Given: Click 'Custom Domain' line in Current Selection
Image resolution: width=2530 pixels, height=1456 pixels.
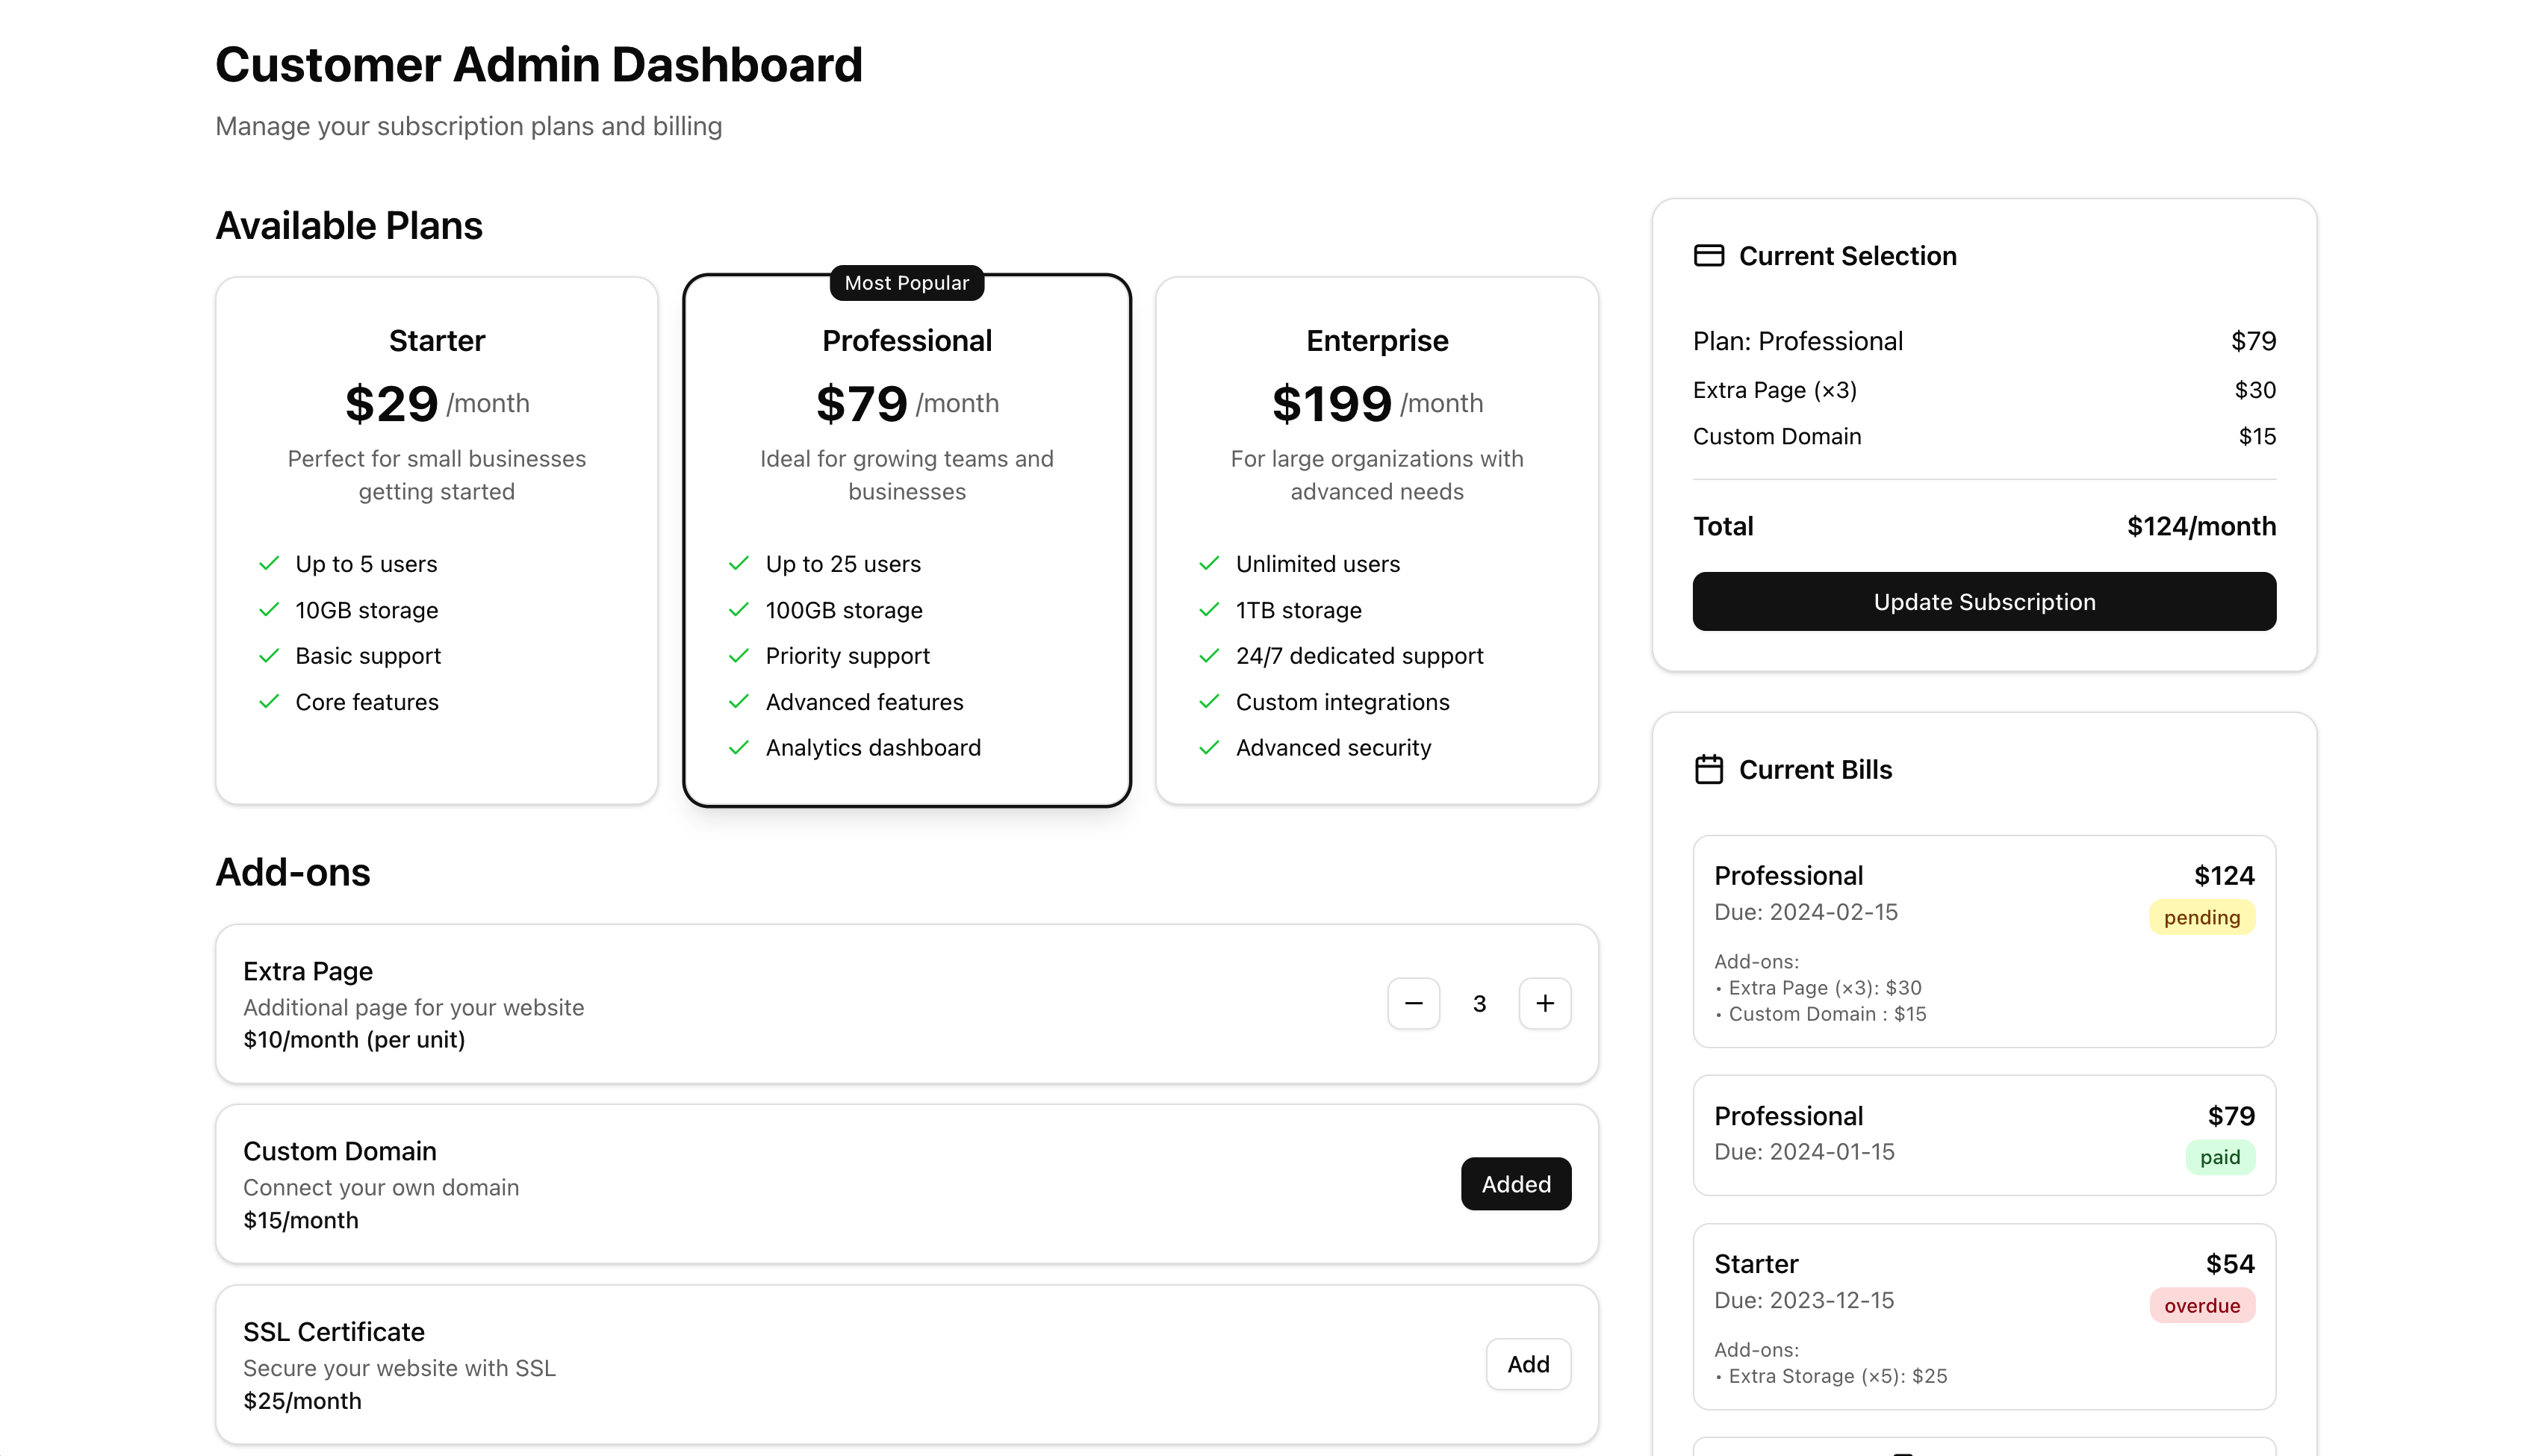Looking at the screenshot, I should [x=1776, y=436].
